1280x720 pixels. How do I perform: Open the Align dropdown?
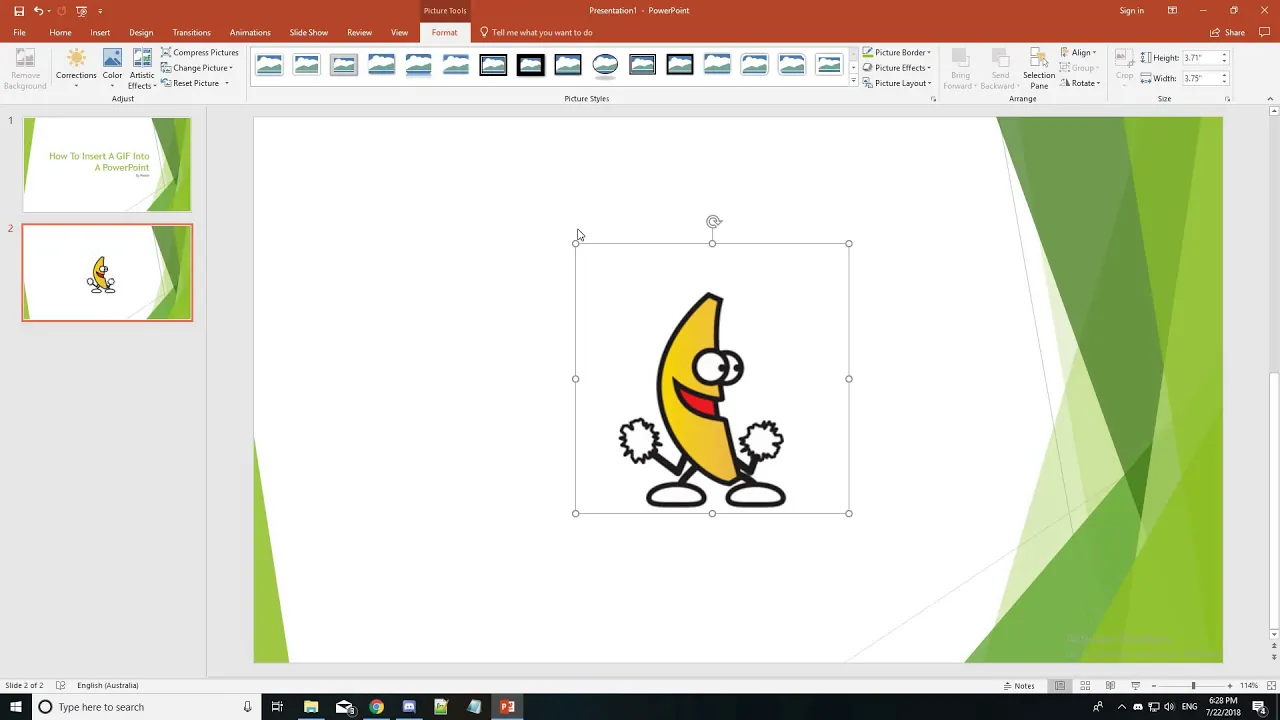1078,52
